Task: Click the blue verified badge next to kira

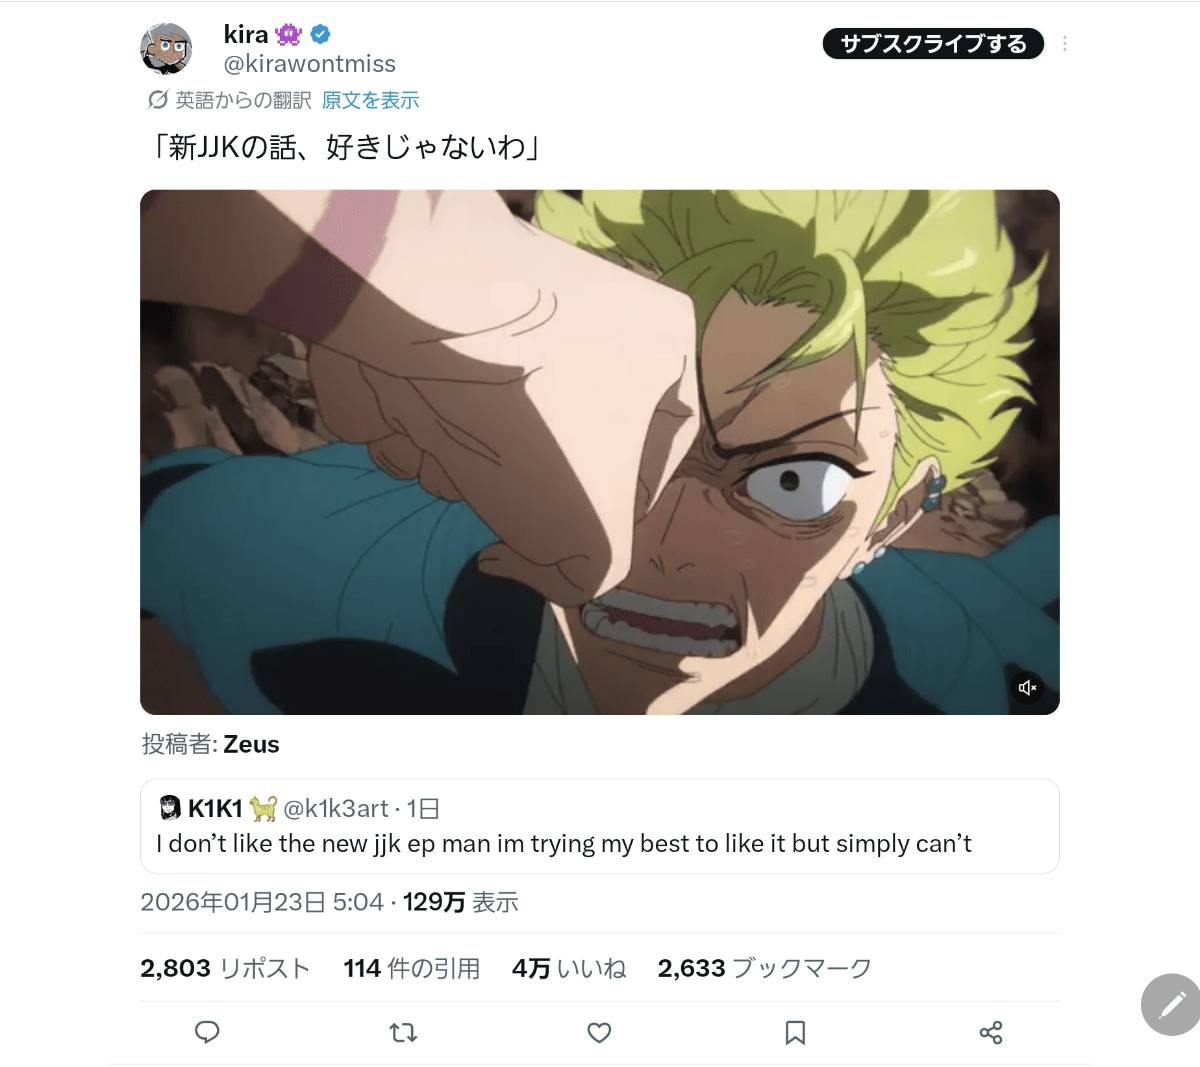Action: pyautogui.click(x=319, y=35)
